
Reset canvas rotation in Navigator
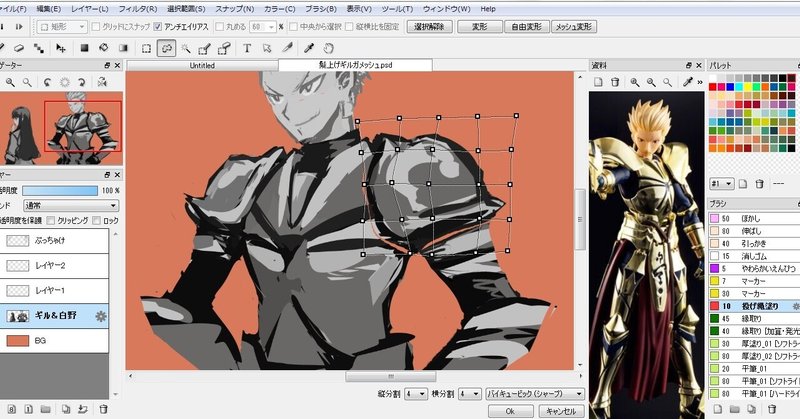point(65,82)
